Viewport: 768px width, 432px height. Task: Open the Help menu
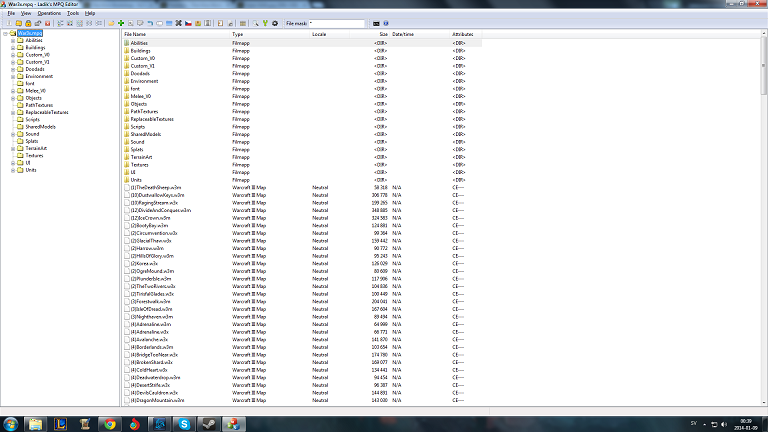tap(90, 13)
